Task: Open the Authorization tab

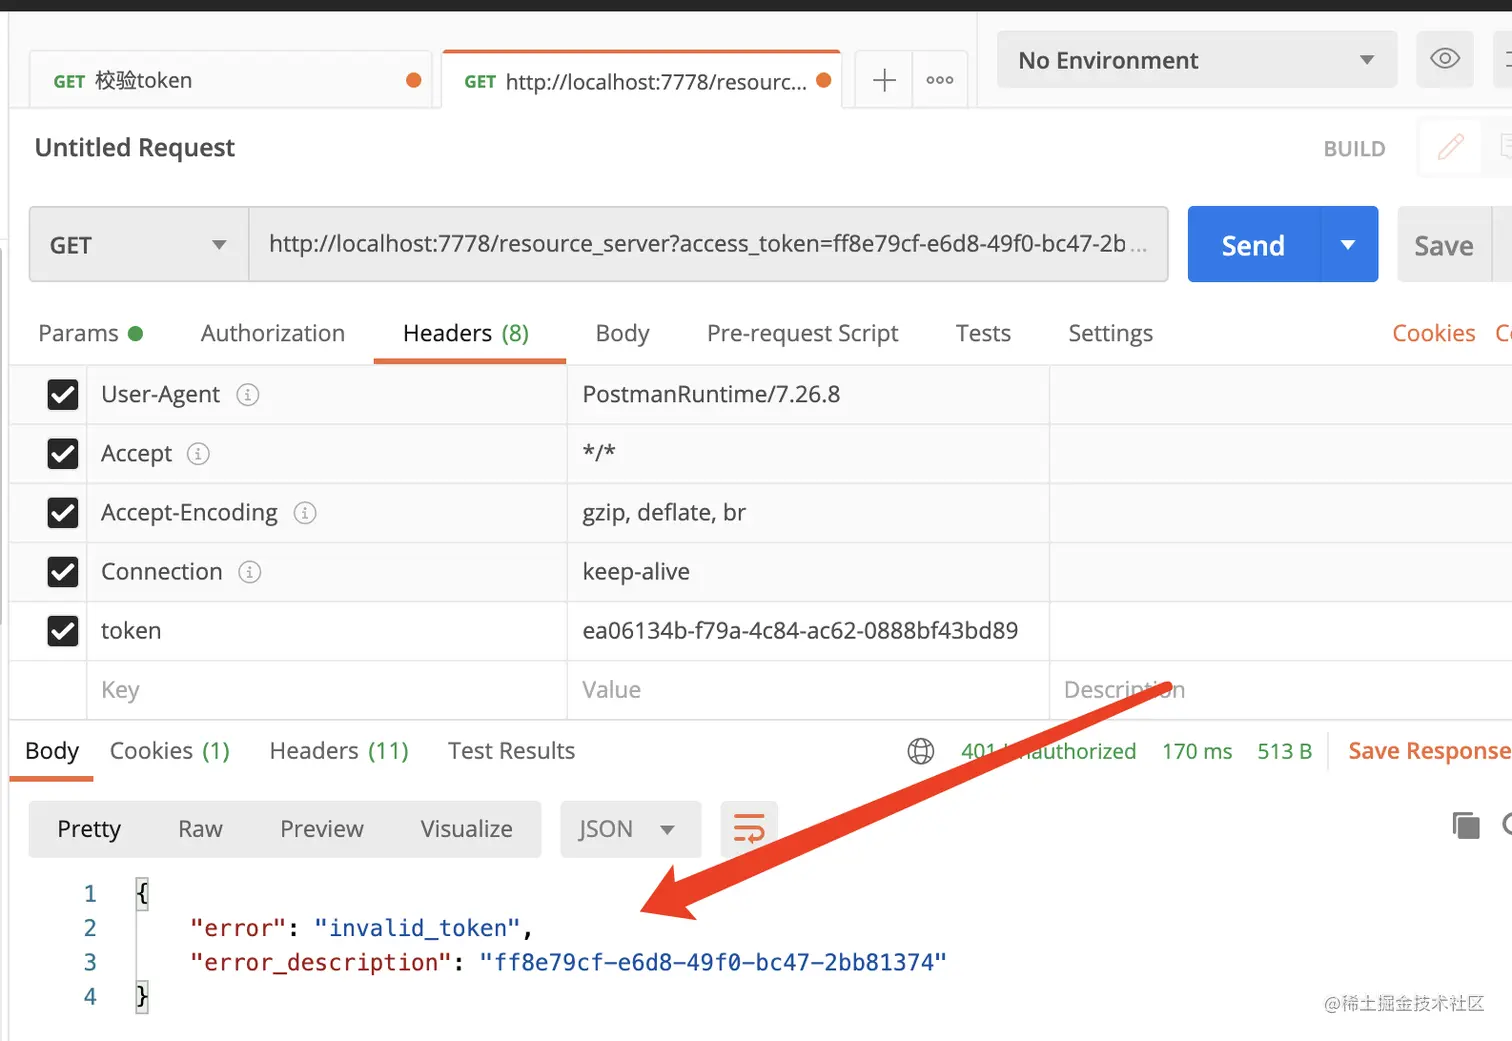Action: click(273, 333)
